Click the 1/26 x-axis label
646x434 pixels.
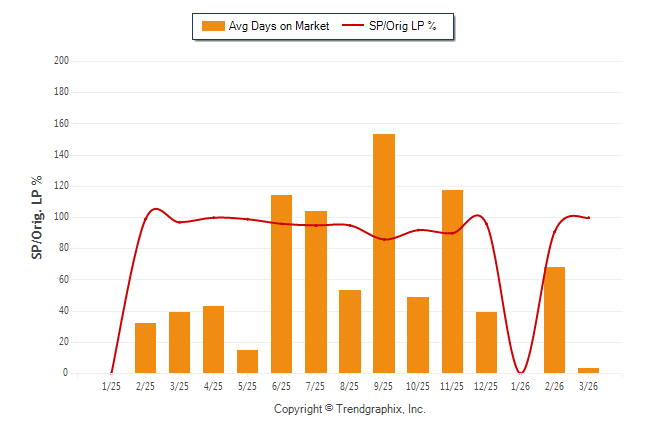tap(520, 386)
